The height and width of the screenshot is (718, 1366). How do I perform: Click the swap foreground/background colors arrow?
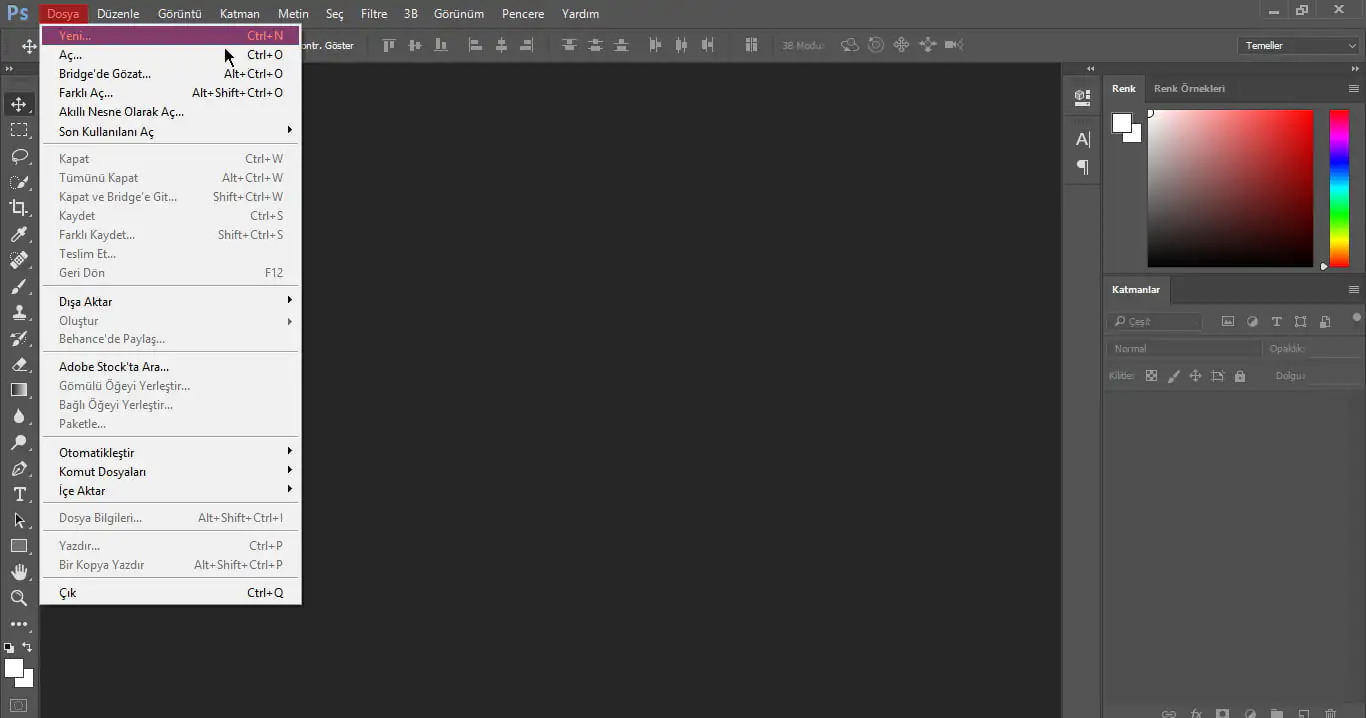[x=28, y=647]
